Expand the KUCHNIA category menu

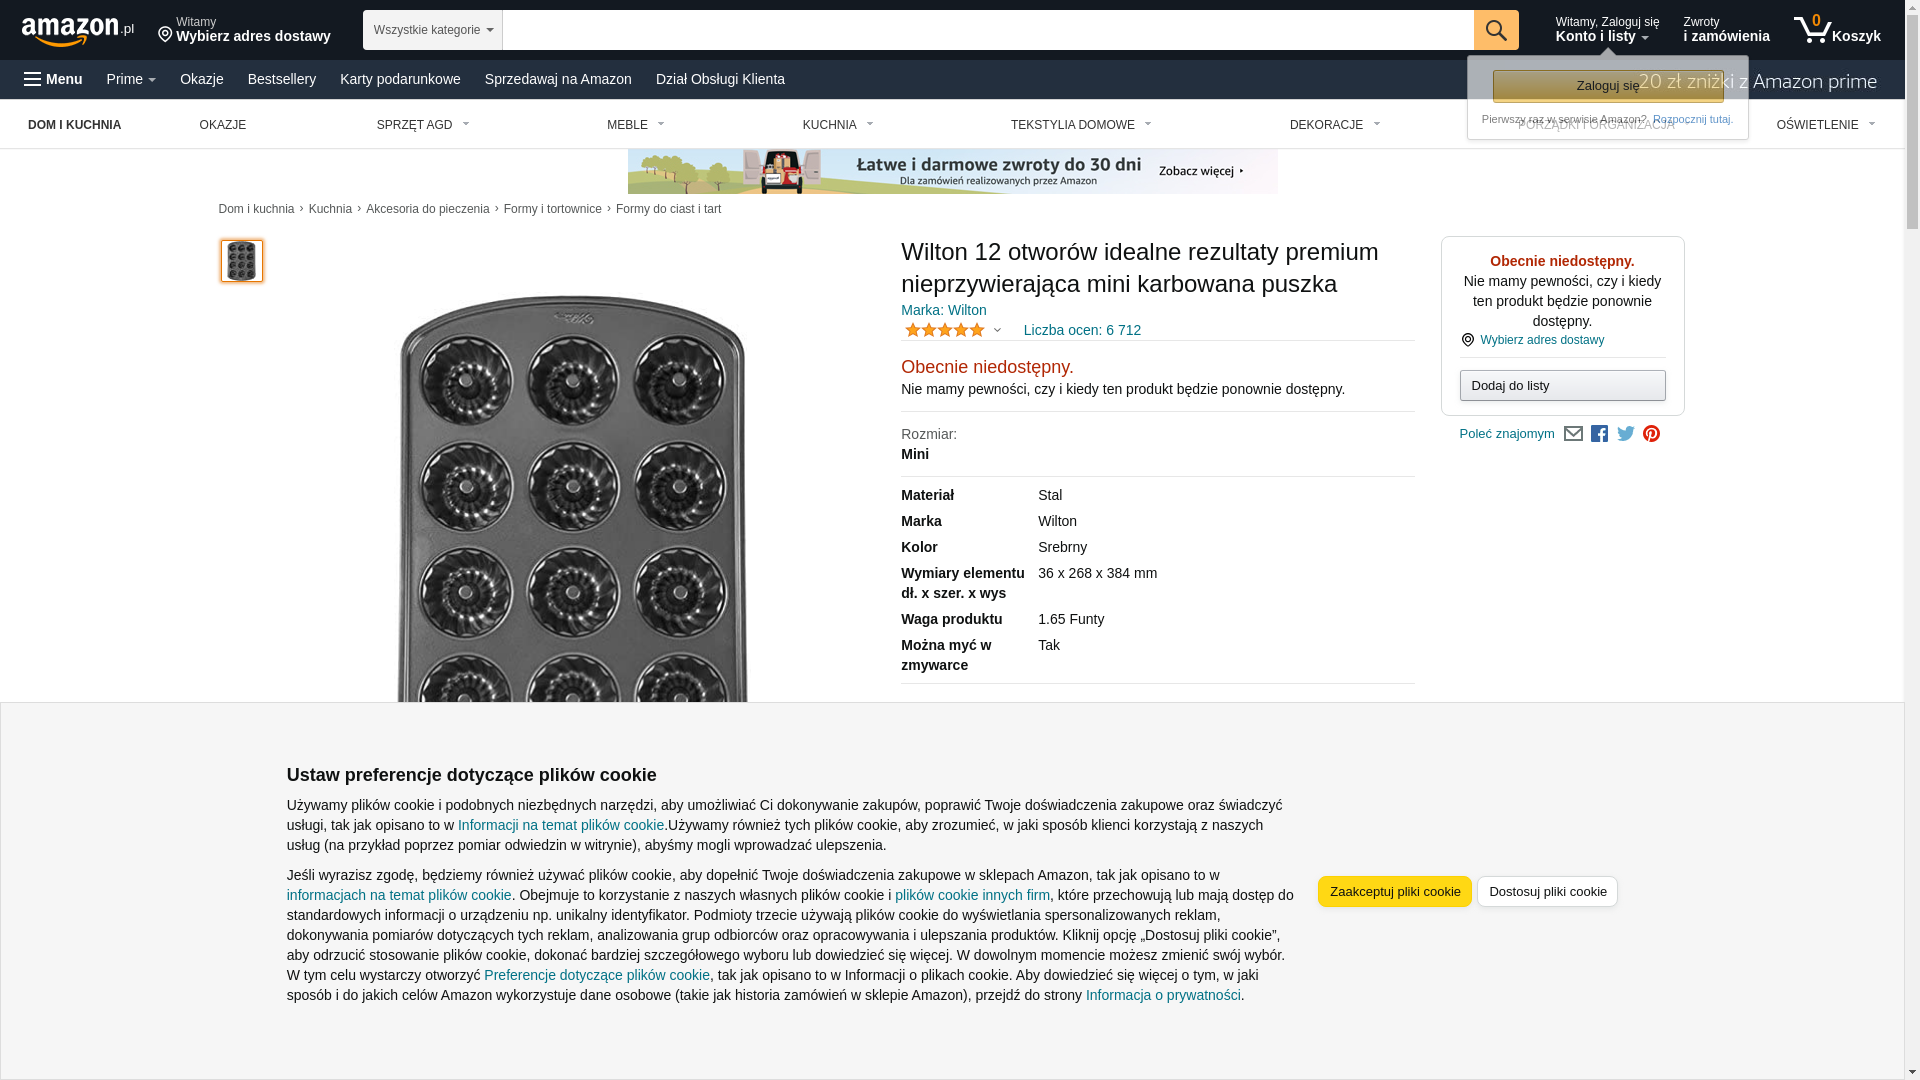[838, 125]
